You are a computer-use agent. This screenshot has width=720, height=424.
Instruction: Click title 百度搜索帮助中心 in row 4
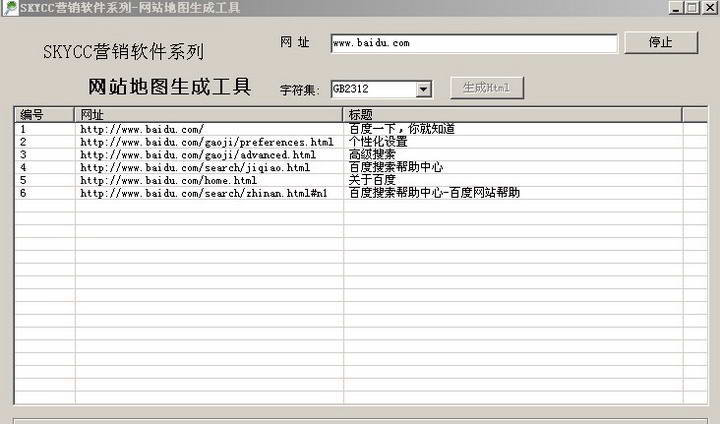tap(396, 167)
